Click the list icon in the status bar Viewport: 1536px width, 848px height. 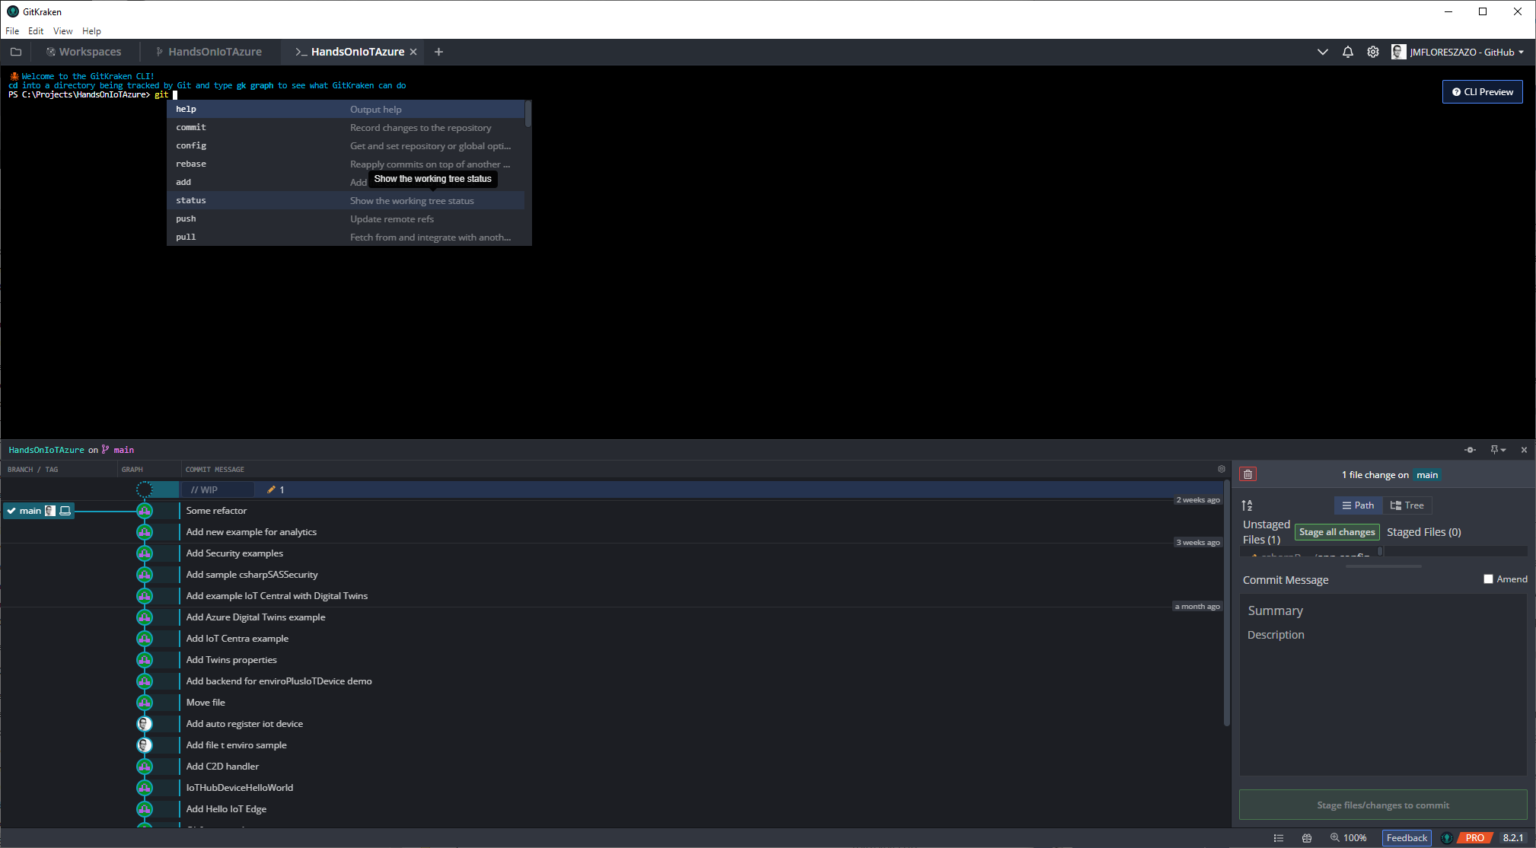coord(1278,838)
